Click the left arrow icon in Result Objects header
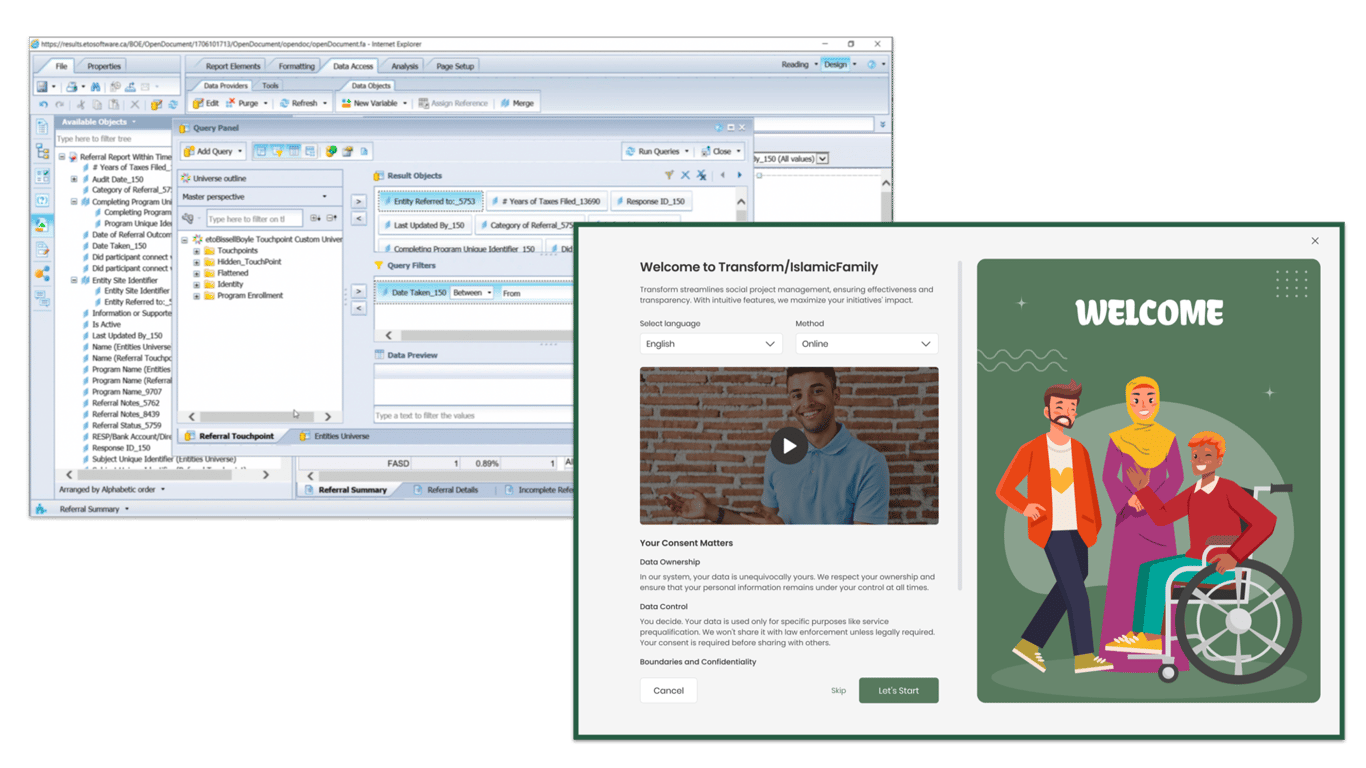This screenshot has height=768, width=1366. (x=723, y=175)
